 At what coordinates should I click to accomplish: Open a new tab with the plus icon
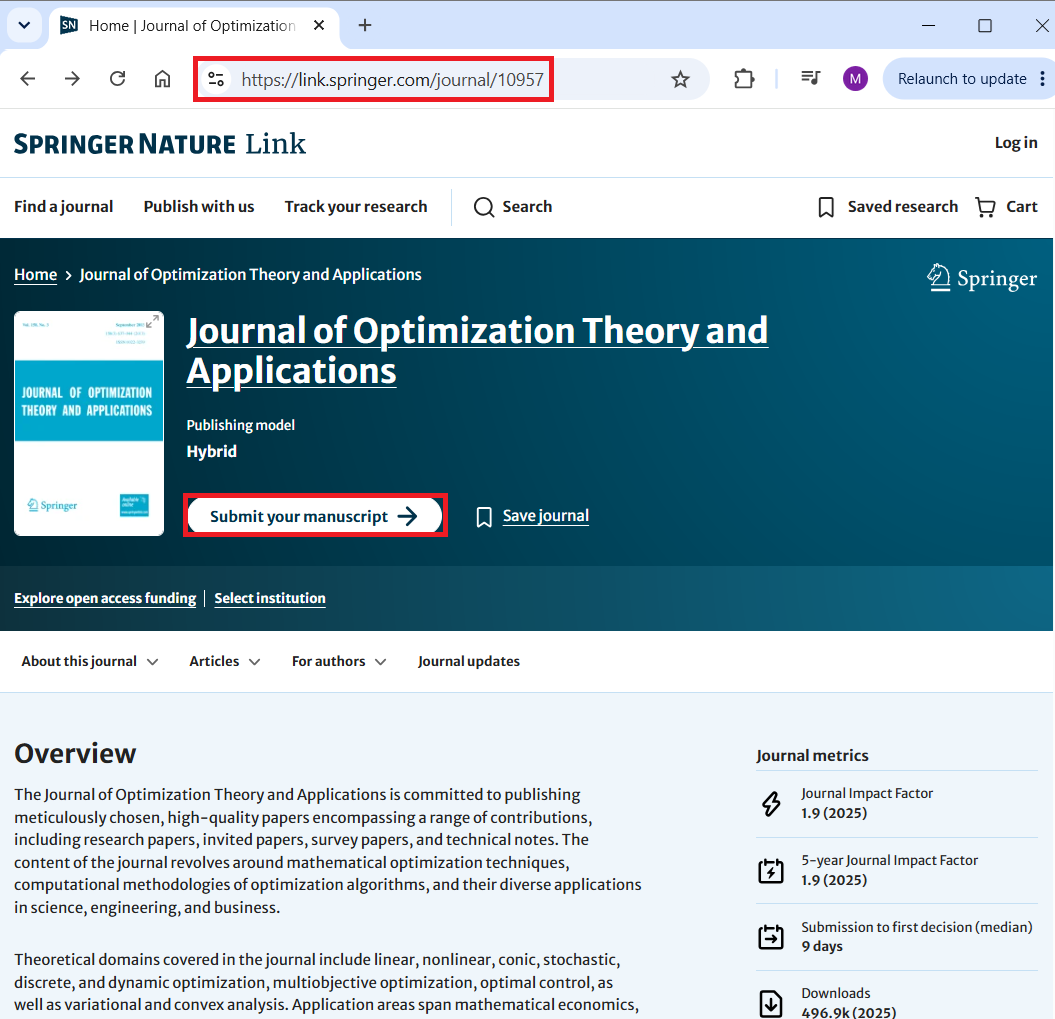pos(365,26)
